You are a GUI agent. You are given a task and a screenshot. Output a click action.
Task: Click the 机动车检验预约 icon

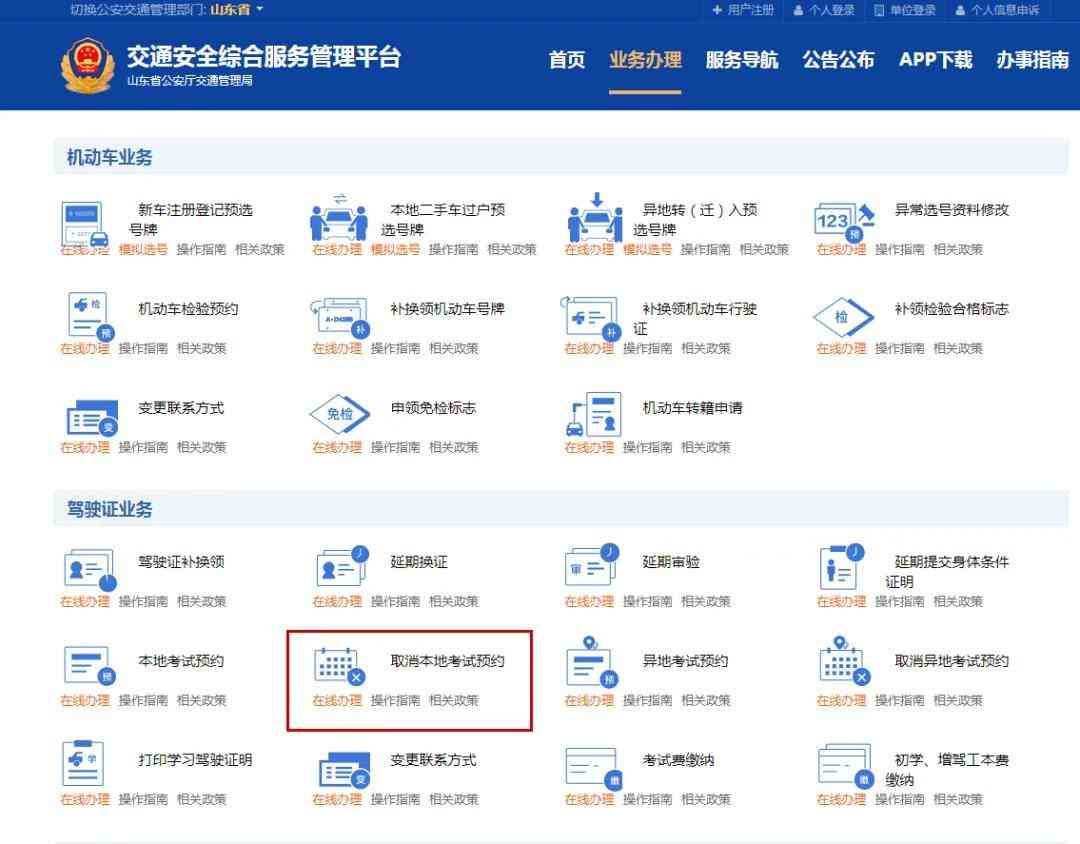(87, 315)
